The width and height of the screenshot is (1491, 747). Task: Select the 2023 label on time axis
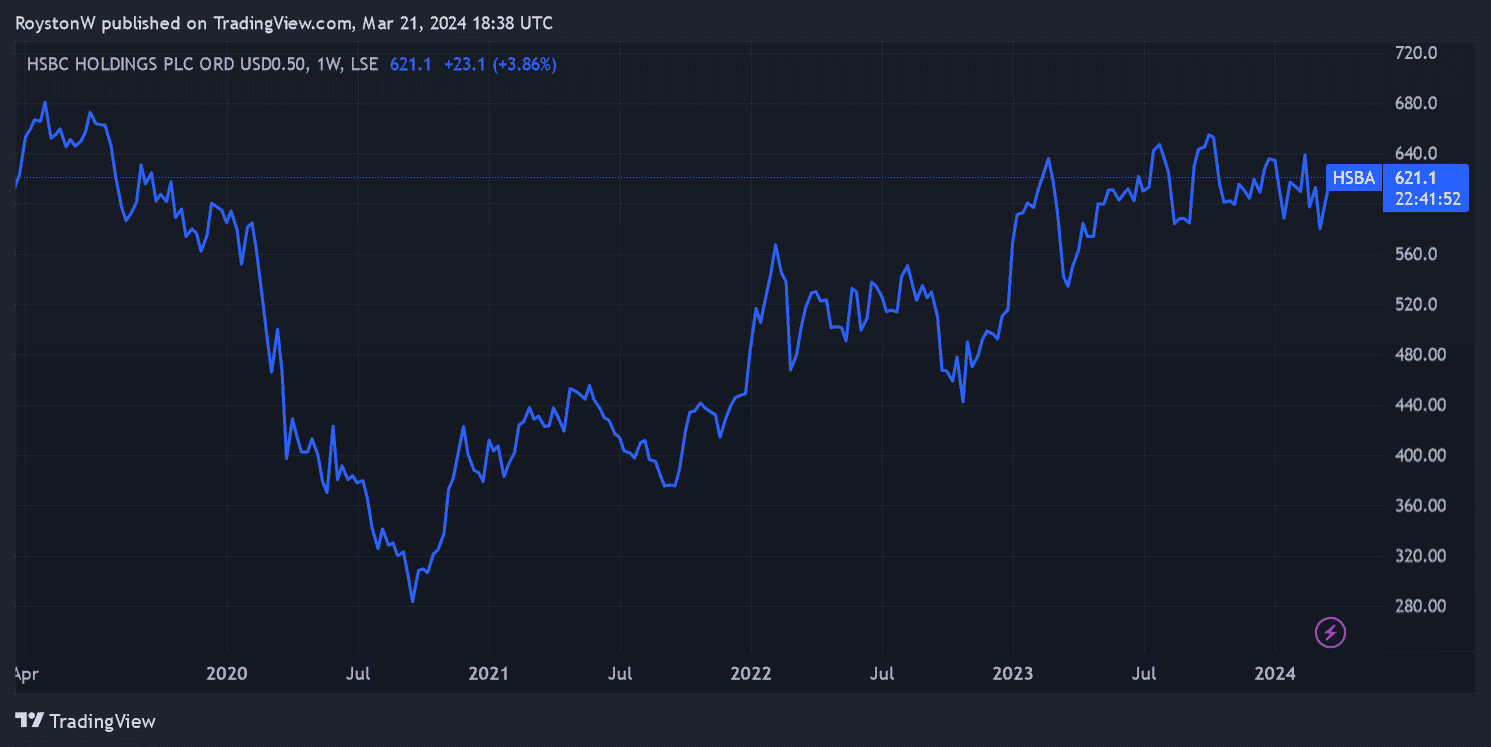click(1012, 674)
